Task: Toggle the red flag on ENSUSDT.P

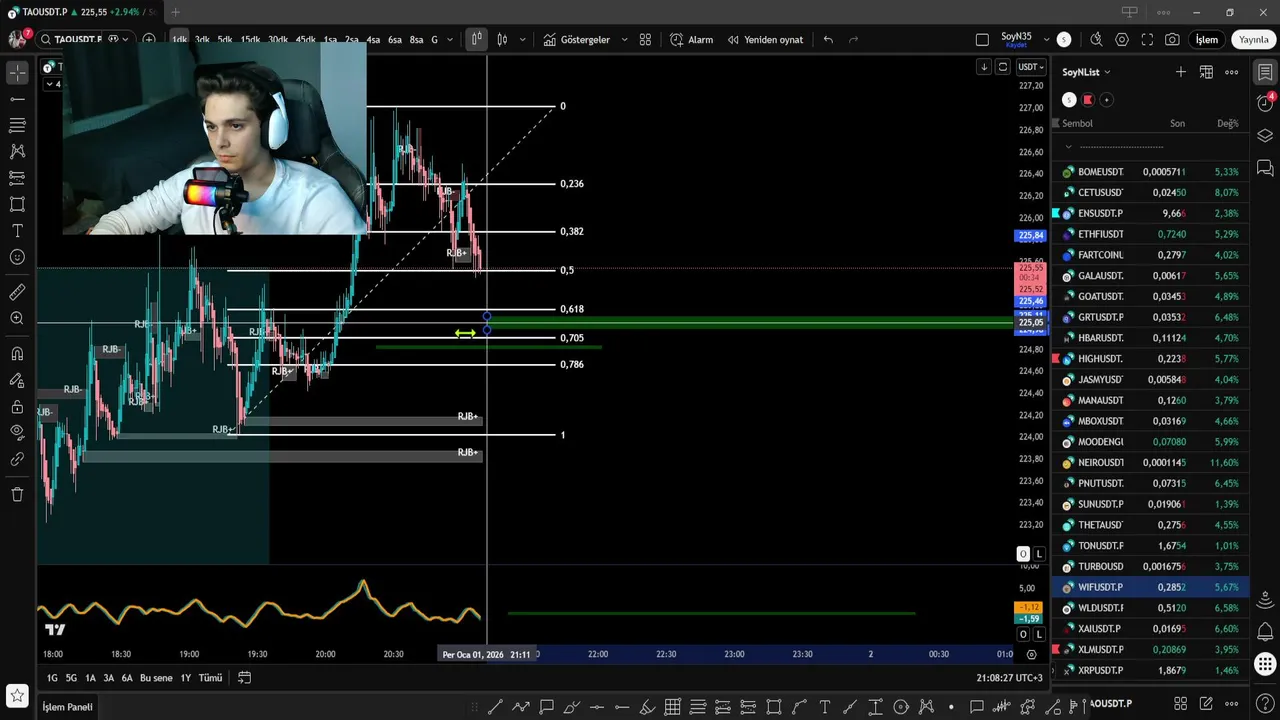Action: [1056, 213]
